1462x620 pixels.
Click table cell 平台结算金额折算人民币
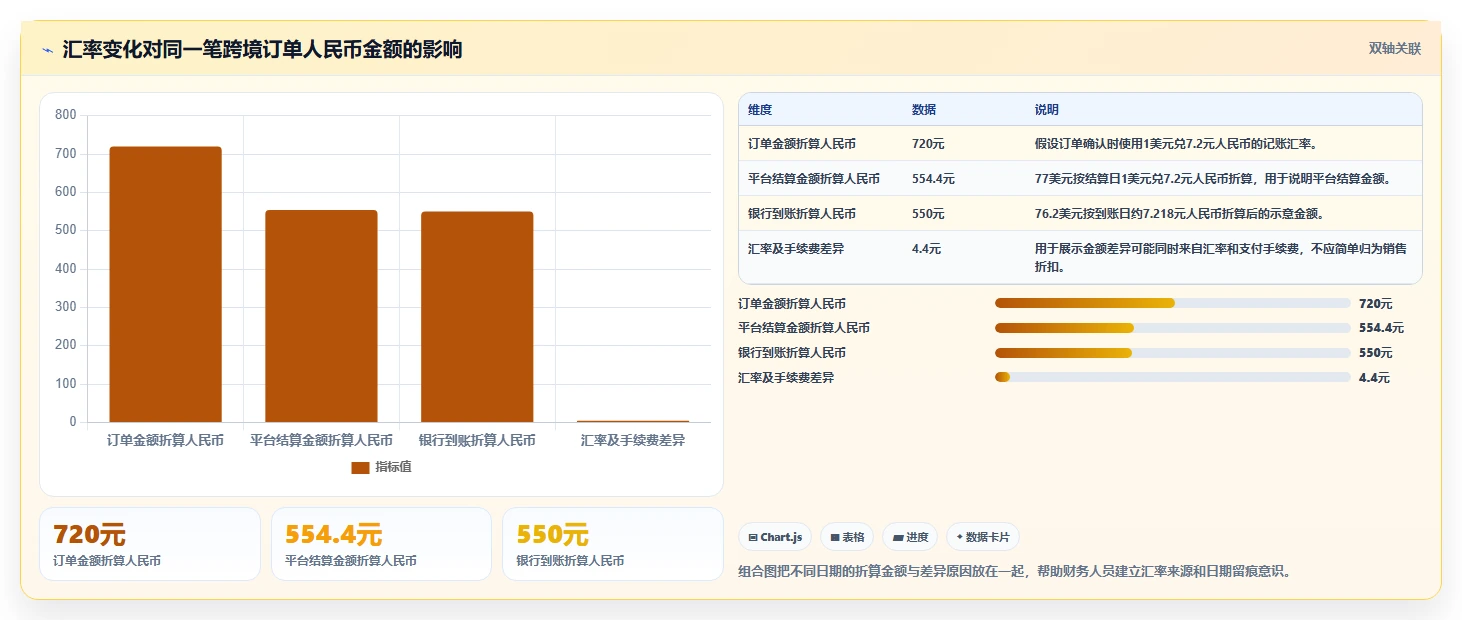point(814,179)
